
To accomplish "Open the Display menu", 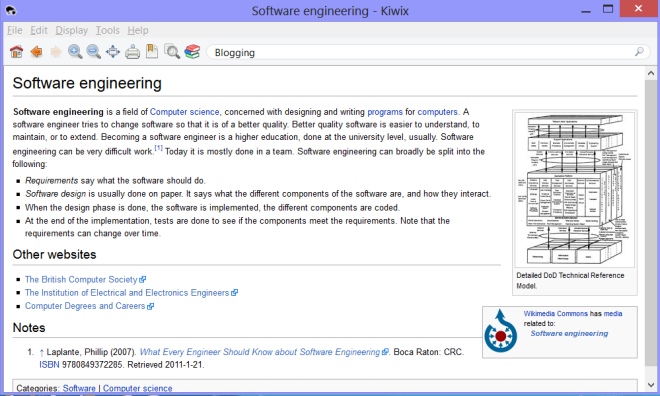I will [x=72, y=30].
